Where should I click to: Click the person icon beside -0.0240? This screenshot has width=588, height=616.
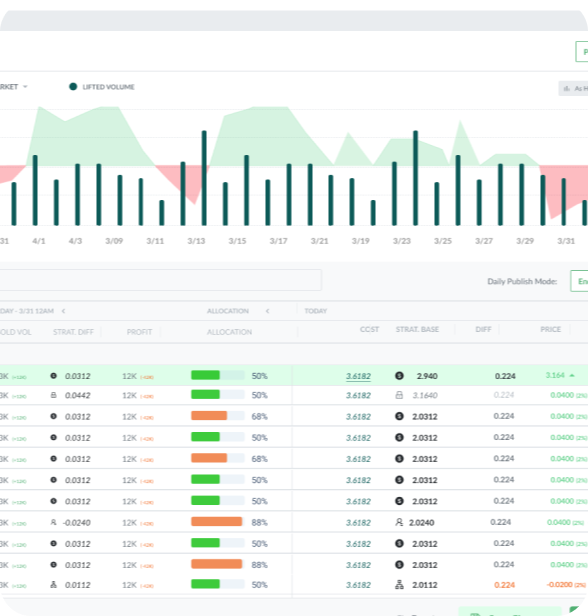click(x=54, y=522)
